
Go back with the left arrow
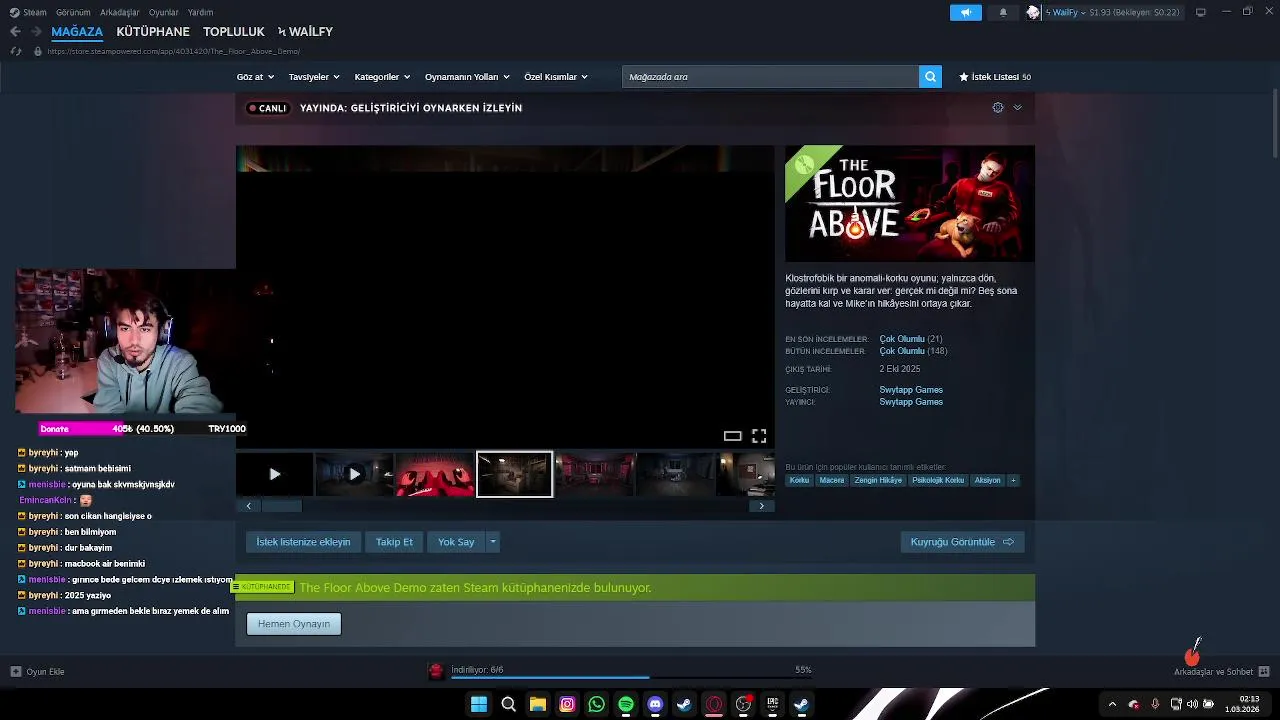point(15,31)
